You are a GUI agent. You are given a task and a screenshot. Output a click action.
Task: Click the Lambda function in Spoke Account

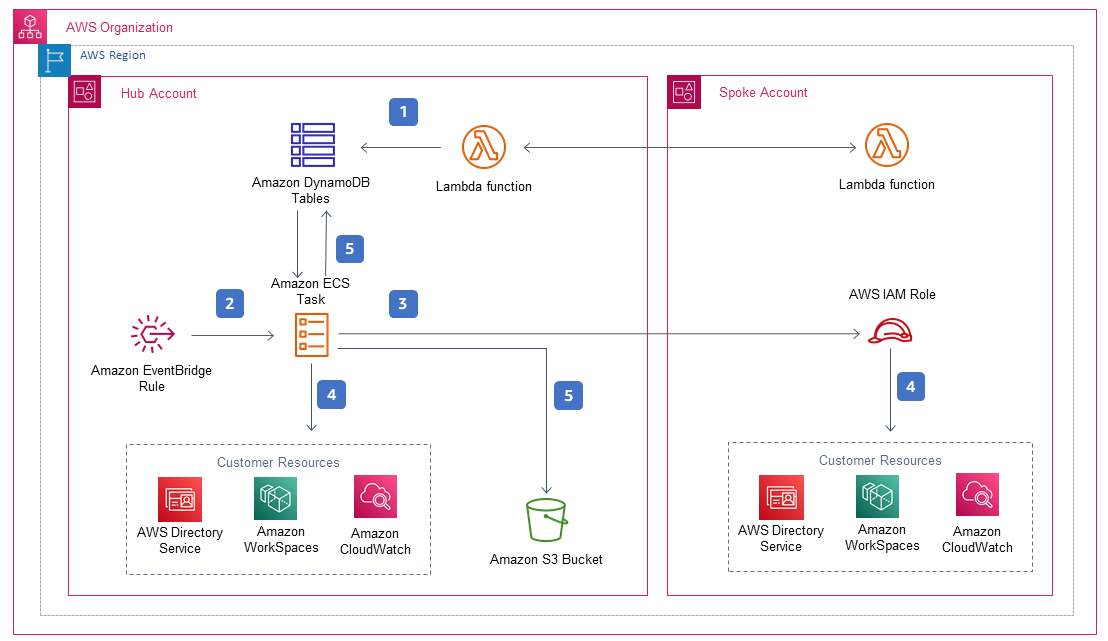point(887,148)
